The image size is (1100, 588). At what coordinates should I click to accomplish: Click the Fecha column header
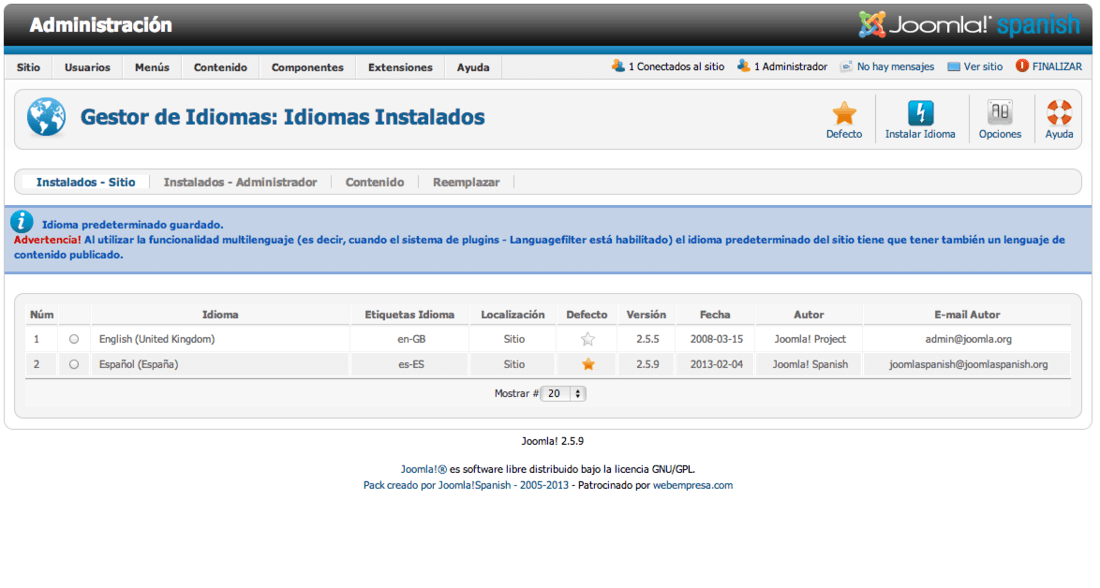point(715,314)
